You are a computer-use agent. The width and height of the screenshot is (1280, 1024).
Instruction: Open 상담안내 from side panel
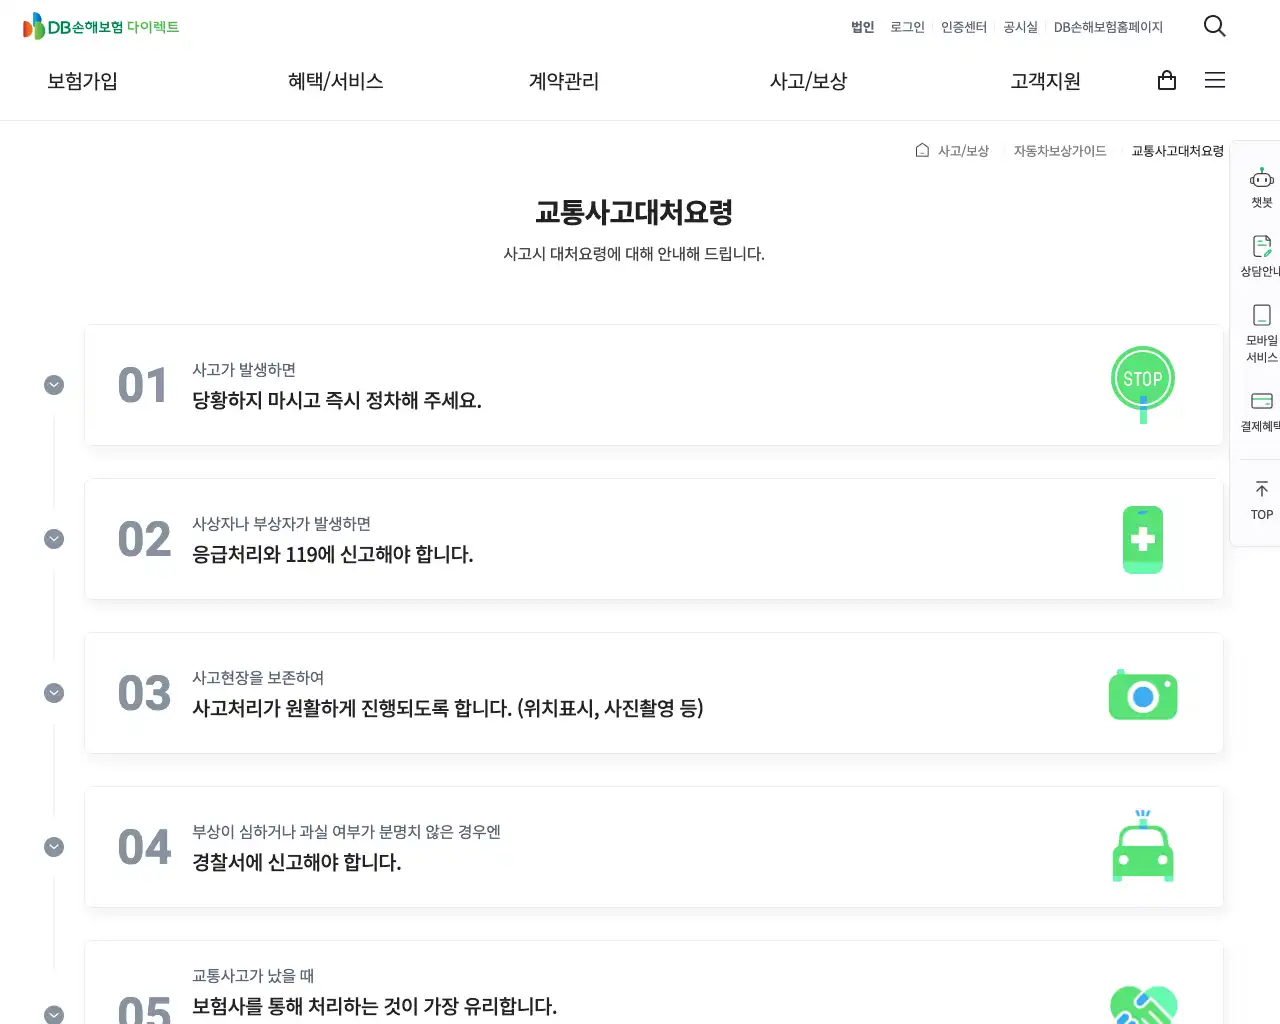pyautogui.click(x=1261, y=256)
